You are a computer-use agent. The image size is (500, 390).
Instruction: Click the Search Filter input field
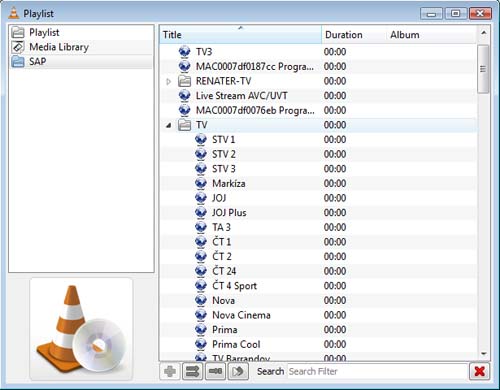tap(377, 371)
